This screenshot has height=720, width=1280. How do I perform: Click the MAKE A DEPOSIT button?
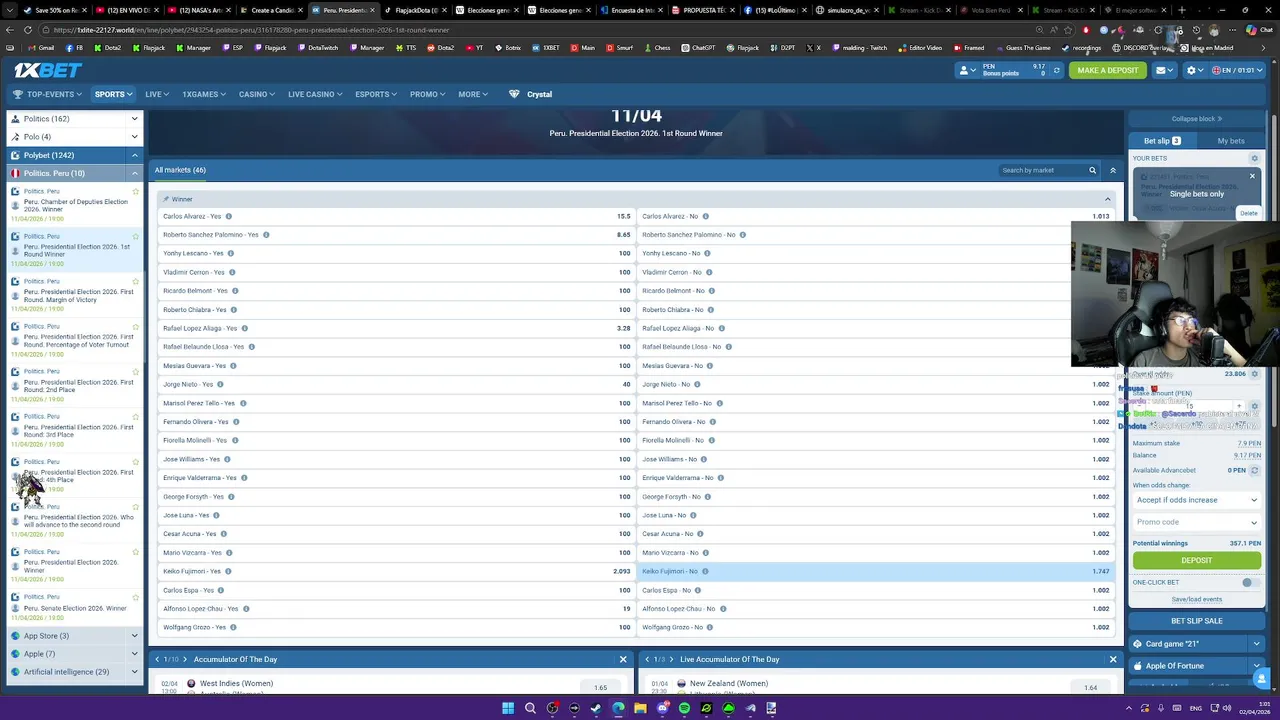pos(1108,70)
